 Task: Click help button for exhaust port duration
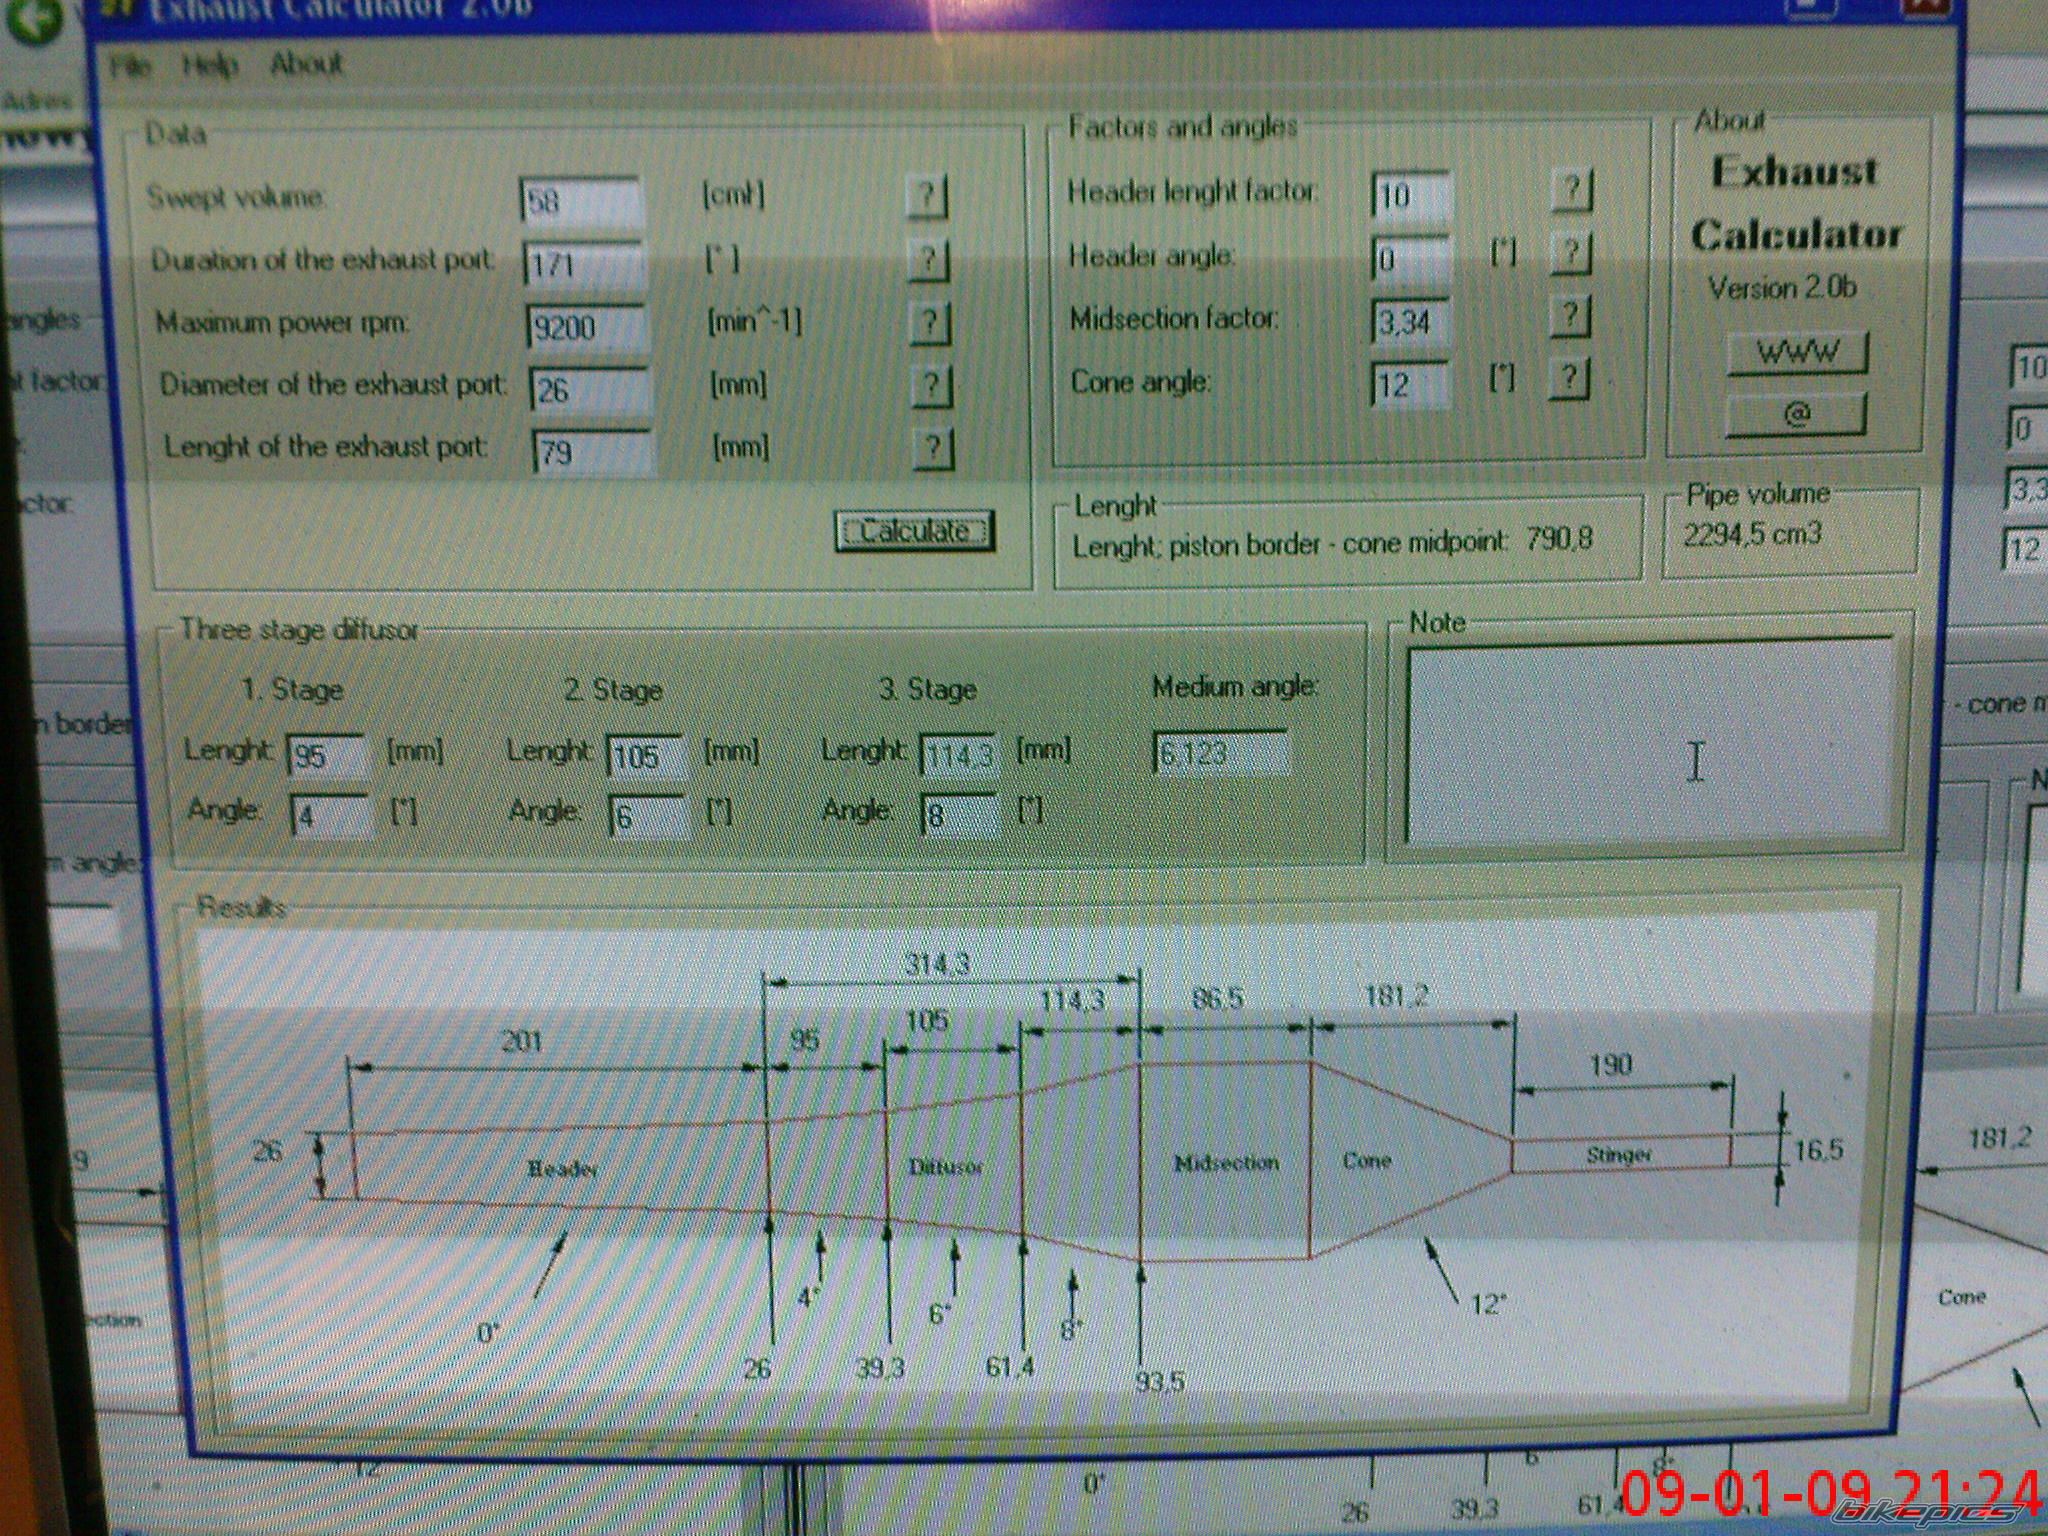click(x=928, y=260)
